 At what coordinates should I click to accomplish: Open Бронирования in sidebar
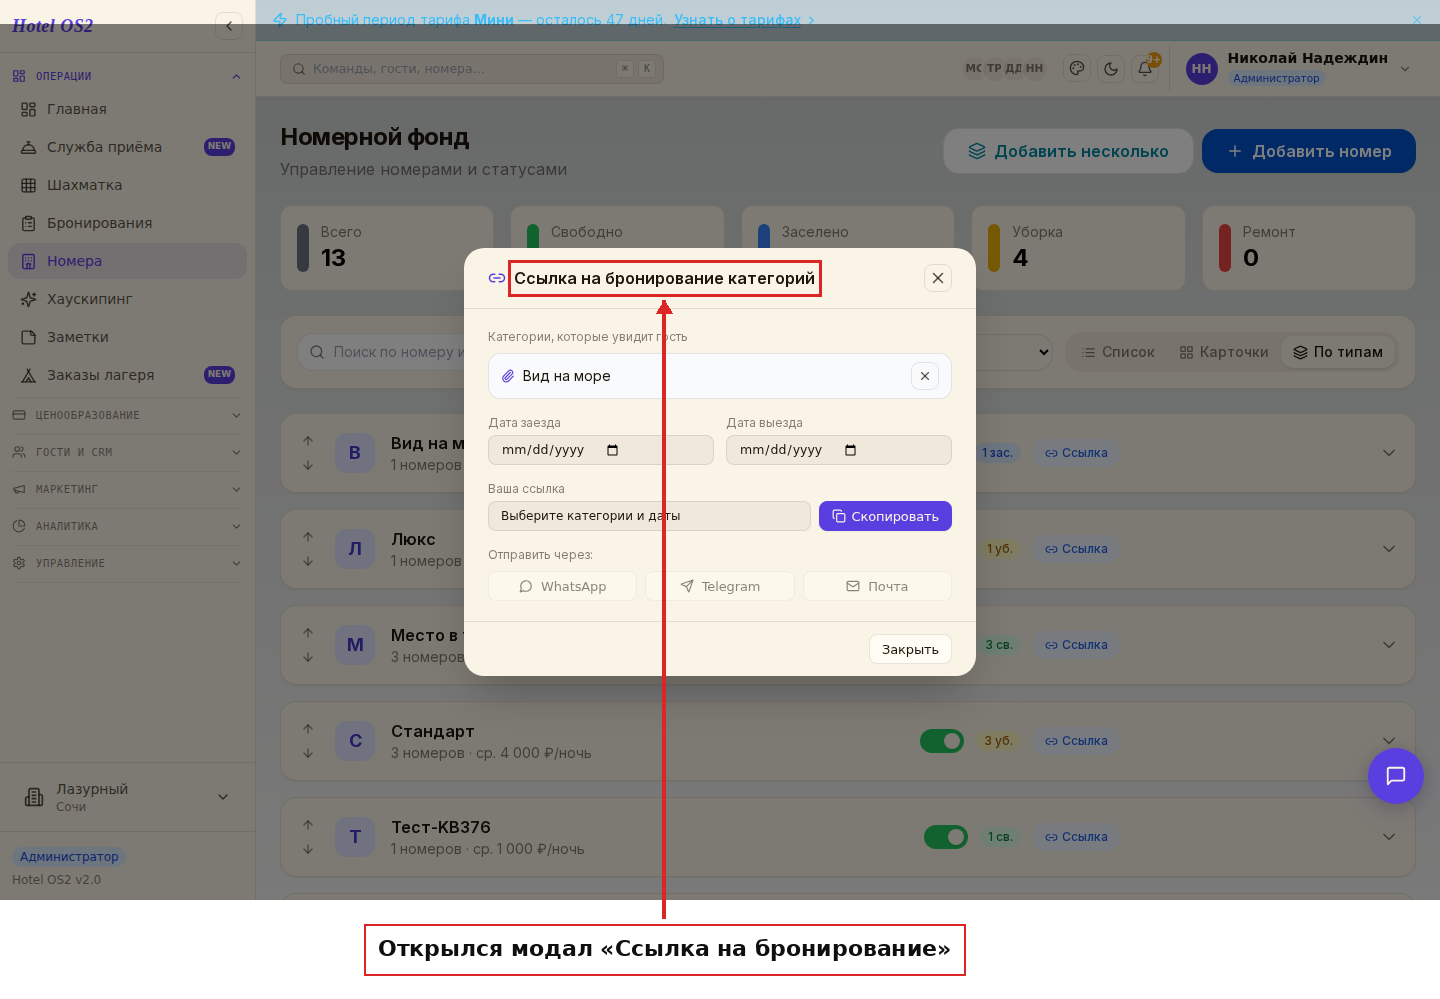(127, 223)
